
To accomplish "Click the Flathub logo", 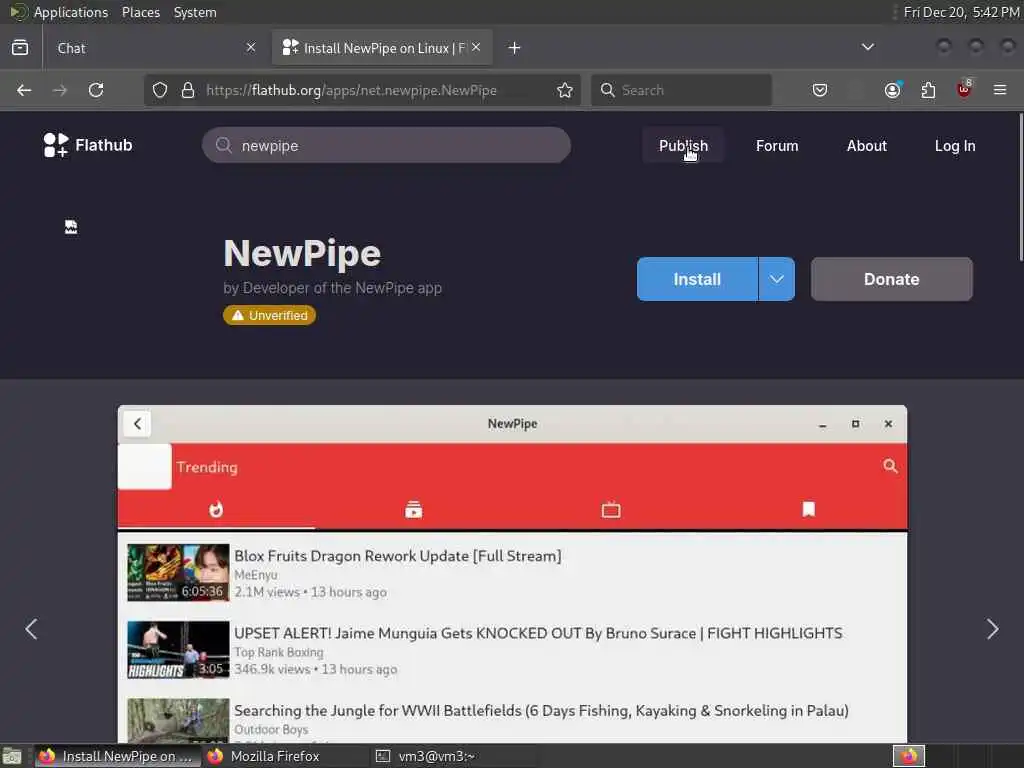I will (88, 145).
